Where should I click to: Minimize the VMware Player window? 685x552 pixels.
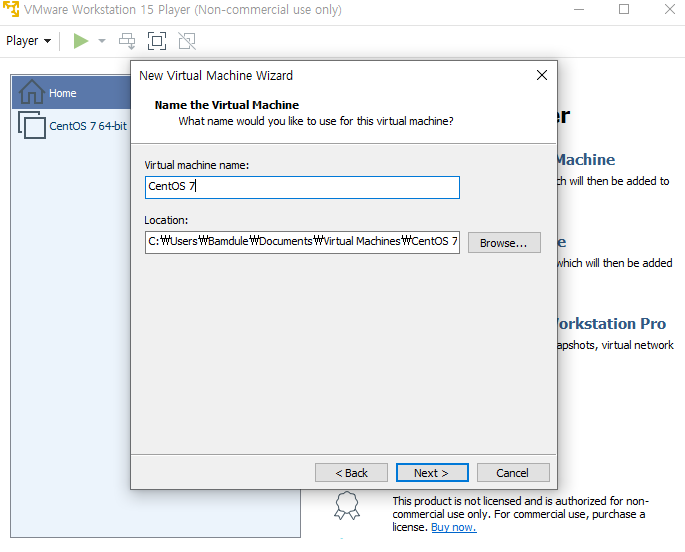(579, 9)
